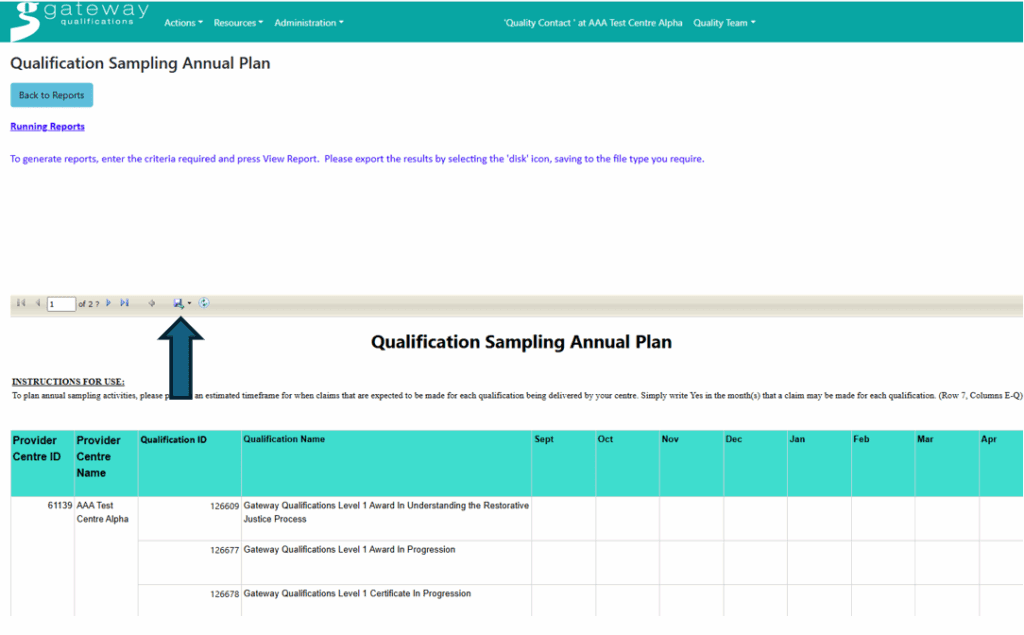Open the Administration menu

[308, 23]
